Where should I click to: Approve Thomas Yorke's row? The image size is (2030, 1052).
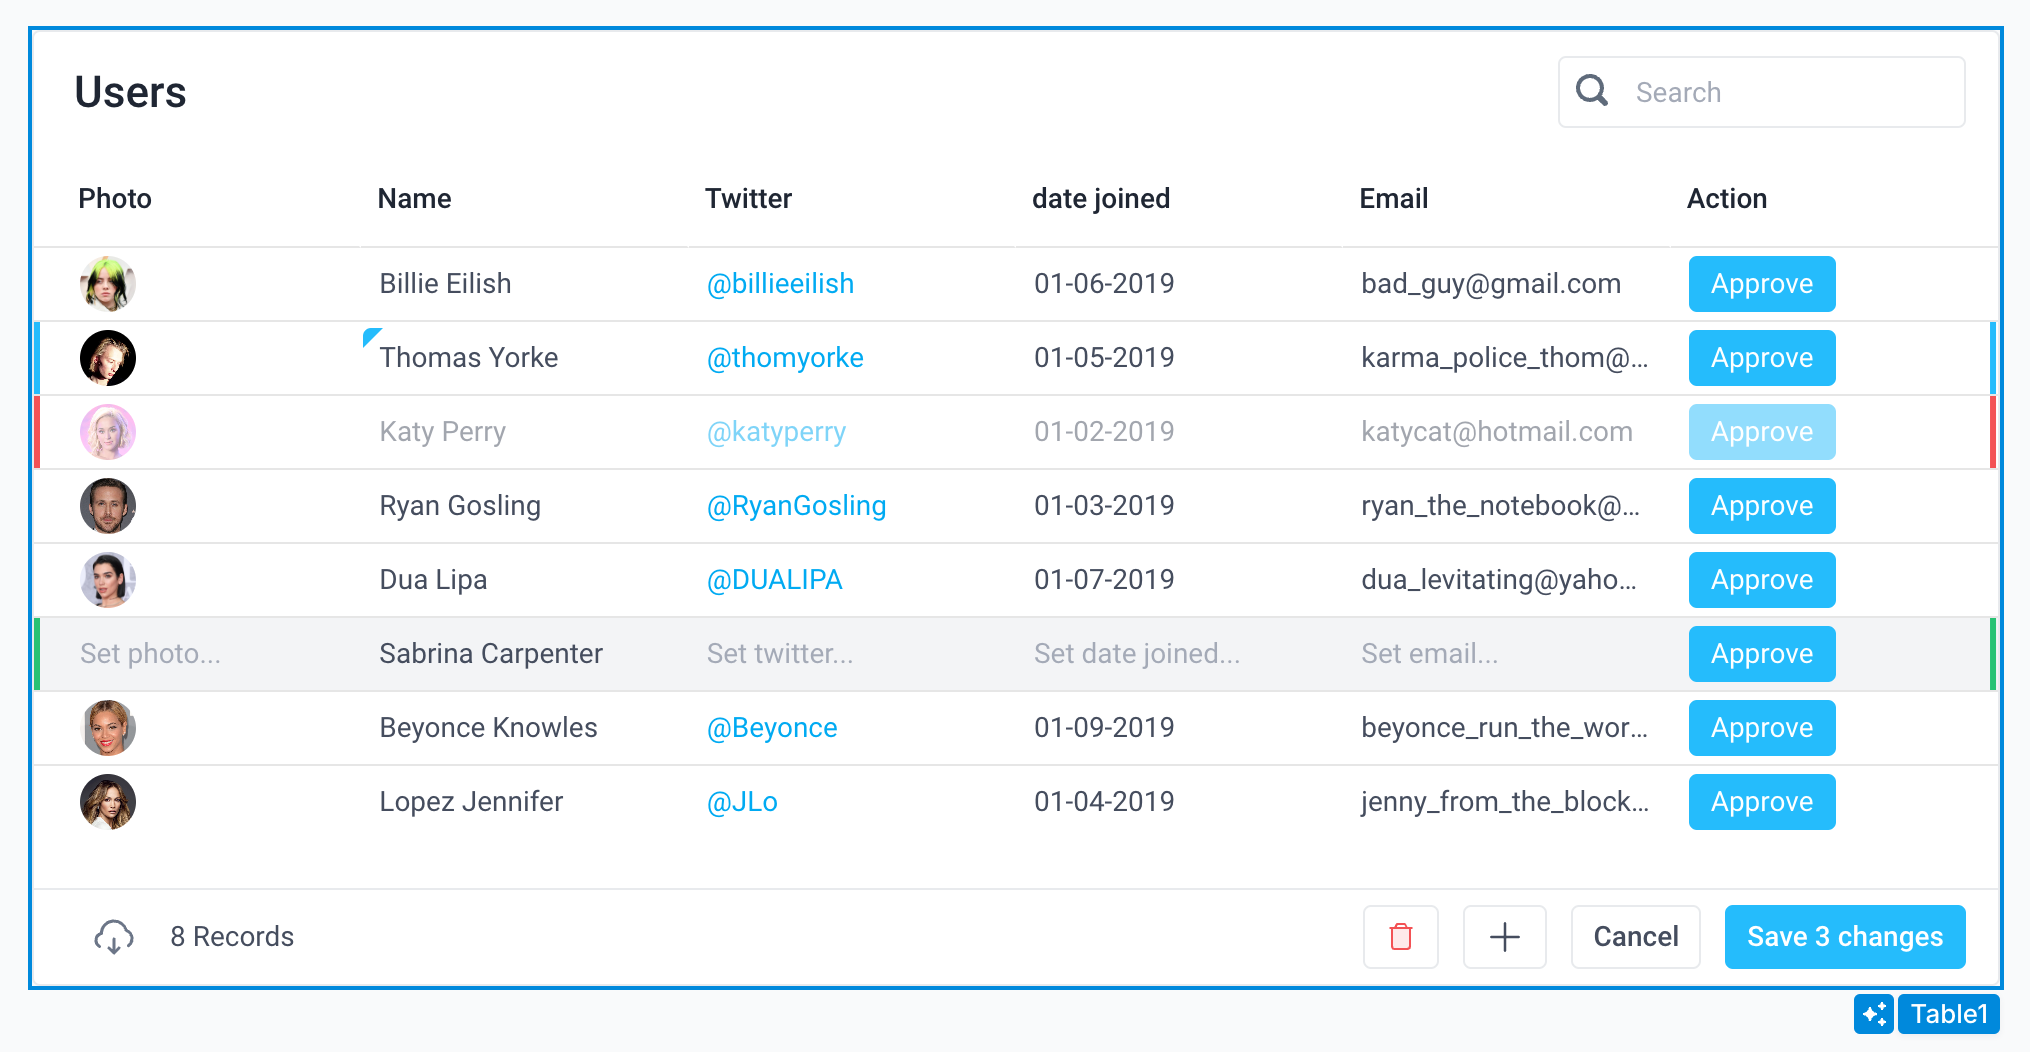click(1761, 358)
